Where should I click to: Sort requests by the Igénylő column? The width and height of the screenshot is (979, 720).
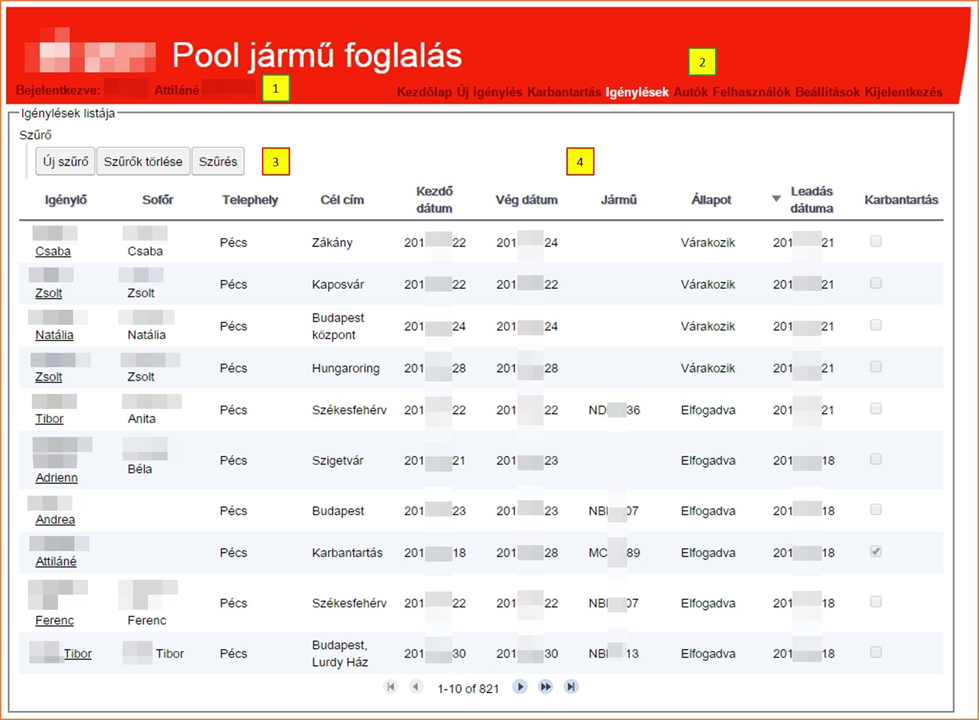tap(66, 200)
